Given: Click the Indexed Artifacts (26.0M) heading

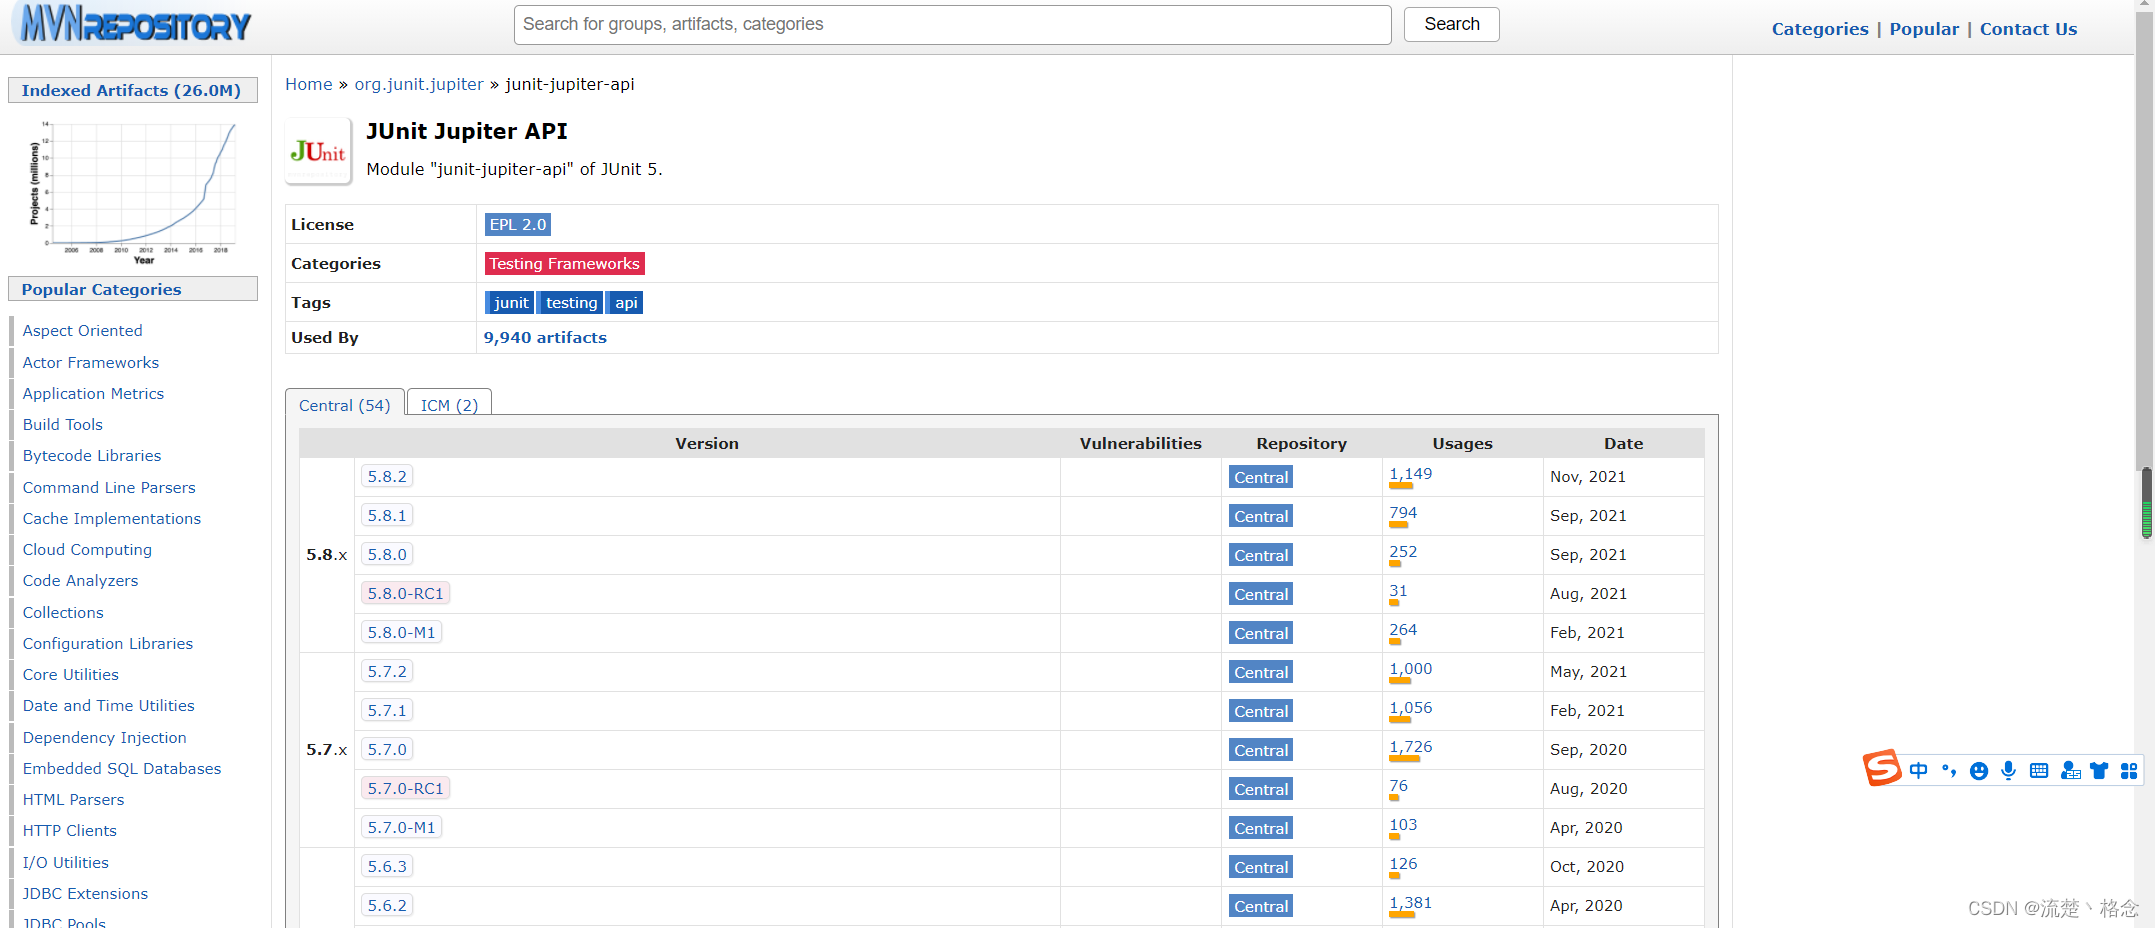Looking at the screenshot, I should [131, 90].
